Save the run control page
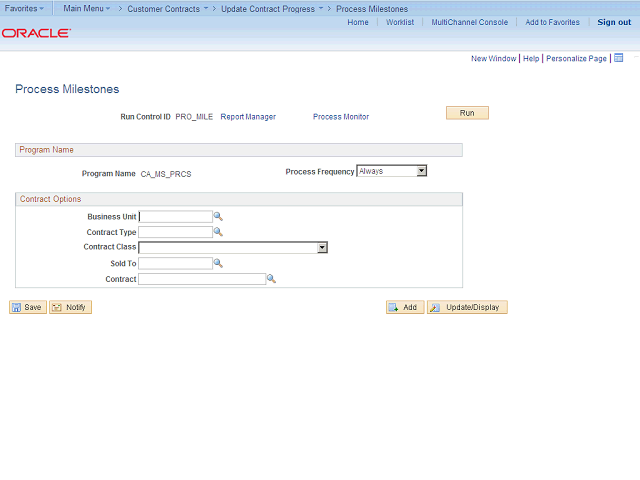This screenshot has height=480, width=640. (x=28, y=307)
